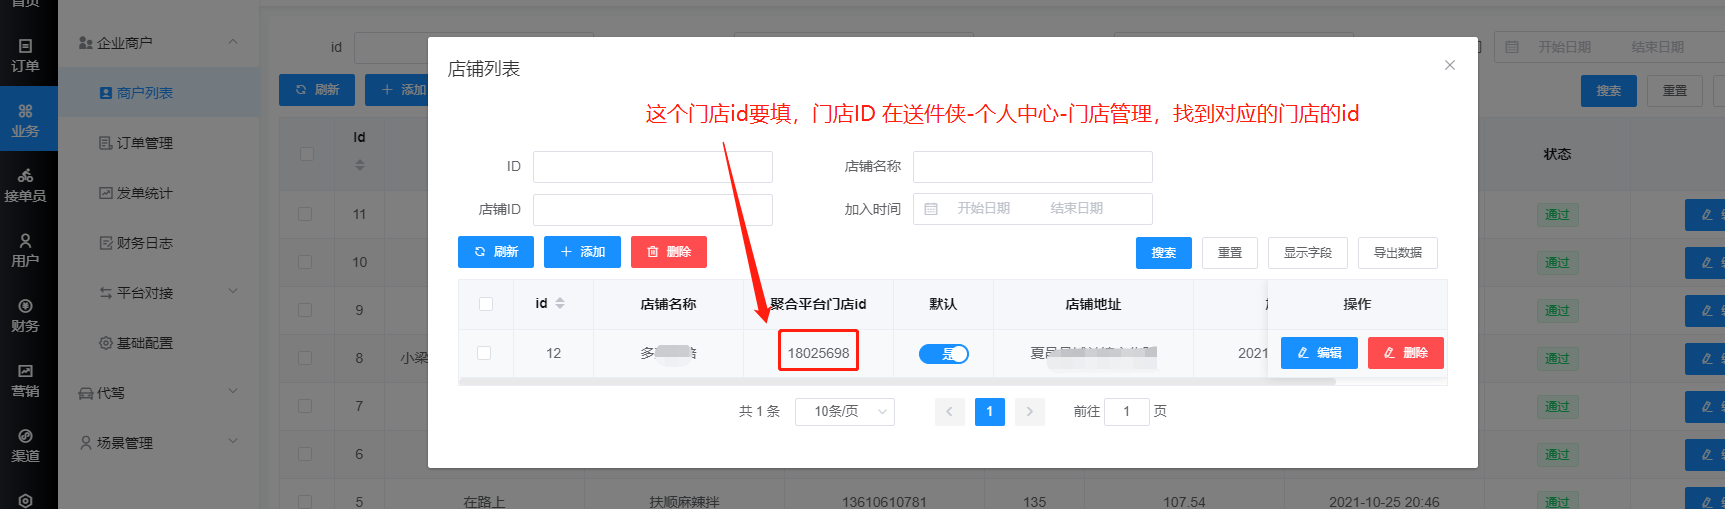
Task: Collapse the 企业商户 menu group
Action: click(158, 43)
